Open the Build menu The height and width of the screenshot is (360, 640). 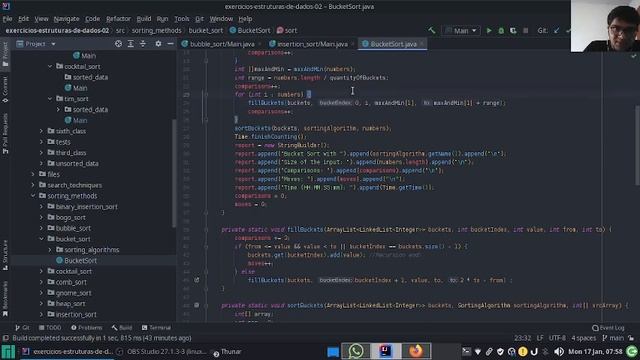(144, 19)
